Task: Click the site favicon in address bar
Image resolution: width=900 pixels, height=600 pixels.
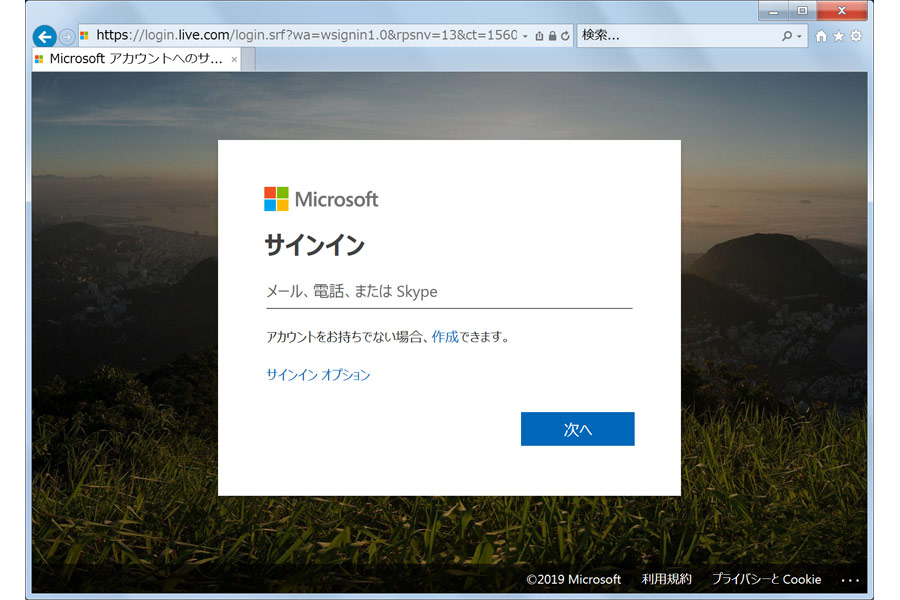Action: point(85,36)
